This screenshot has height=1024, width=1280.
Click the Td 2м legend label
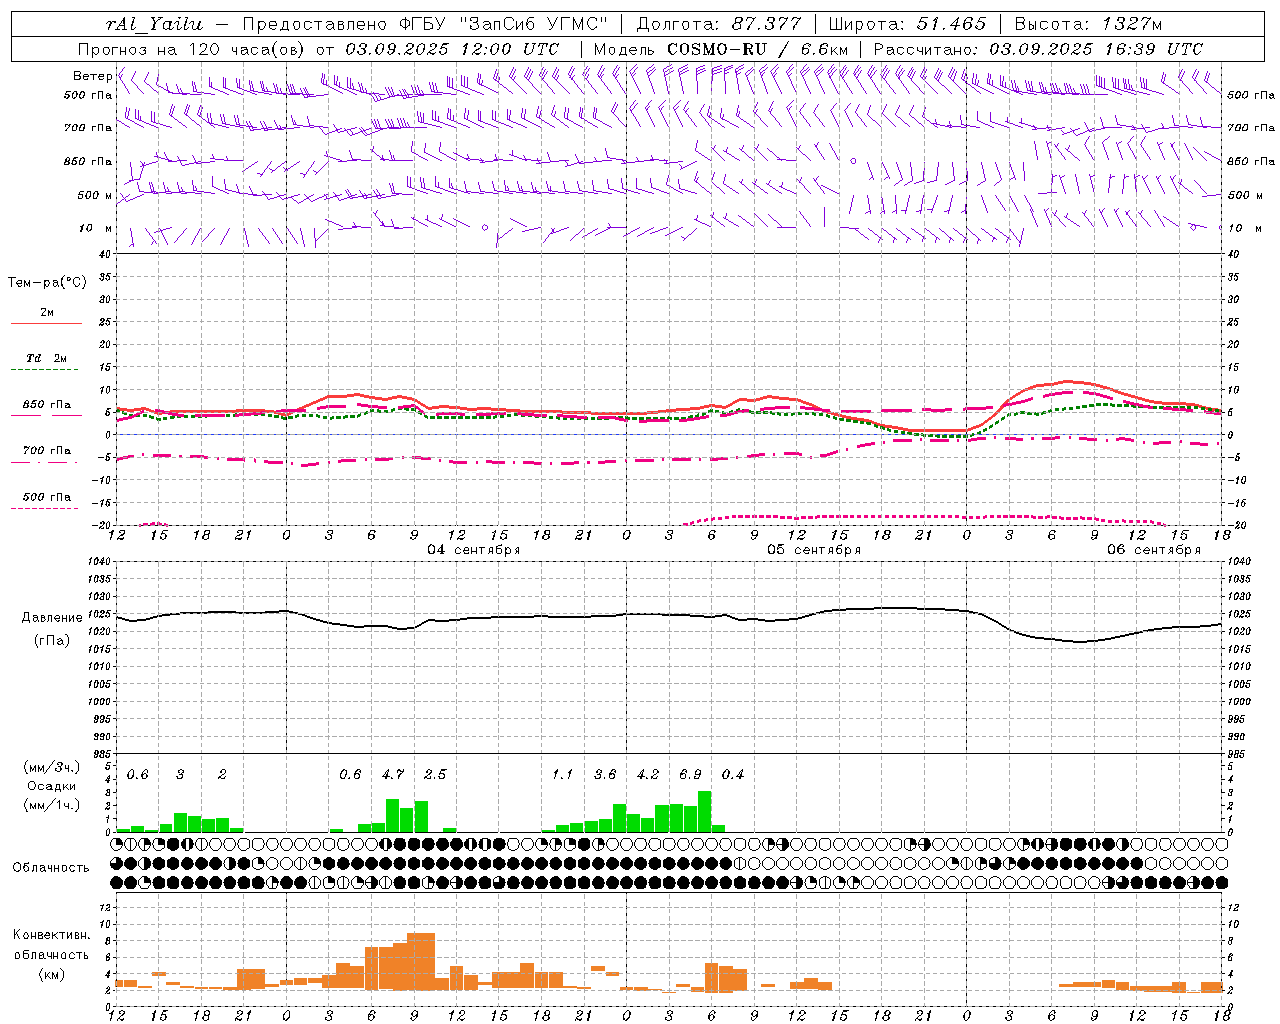(x=46, y=358)
